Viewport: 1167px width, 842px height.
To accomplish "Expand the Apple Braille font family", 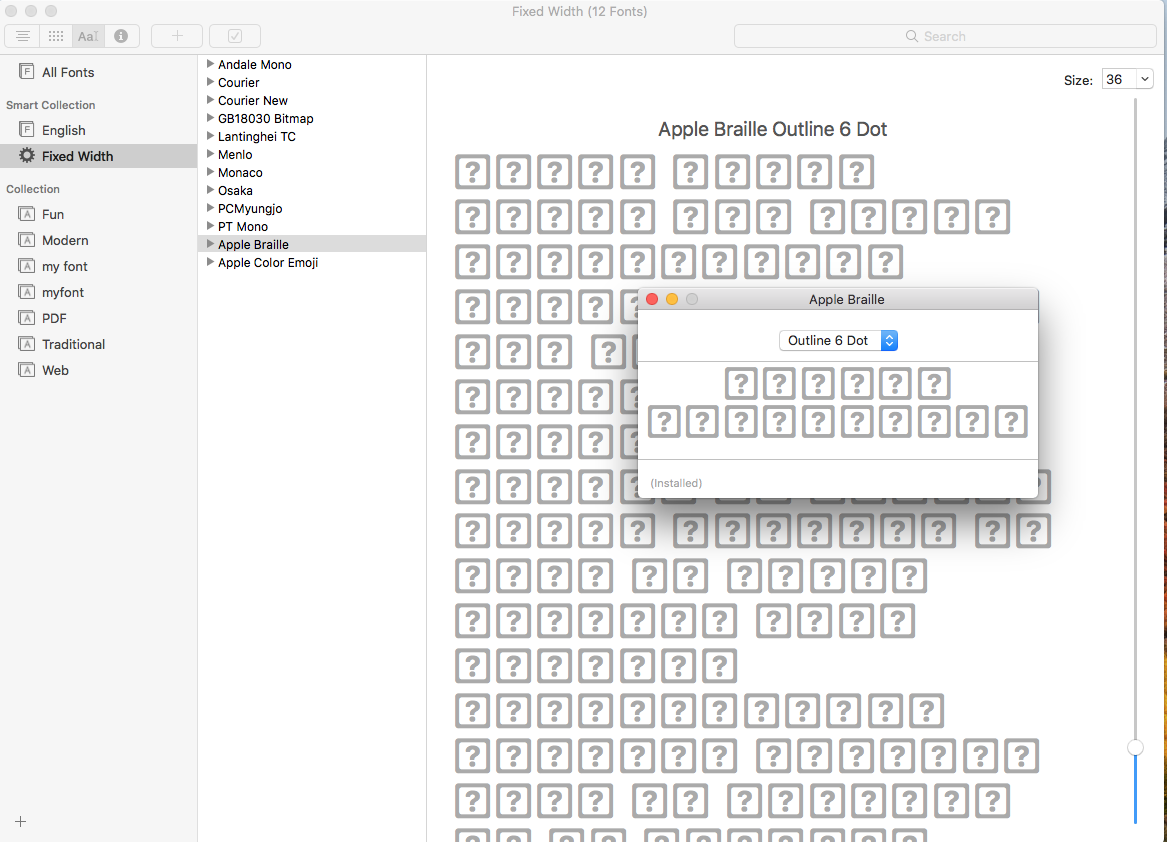I will tap(210, 244).
